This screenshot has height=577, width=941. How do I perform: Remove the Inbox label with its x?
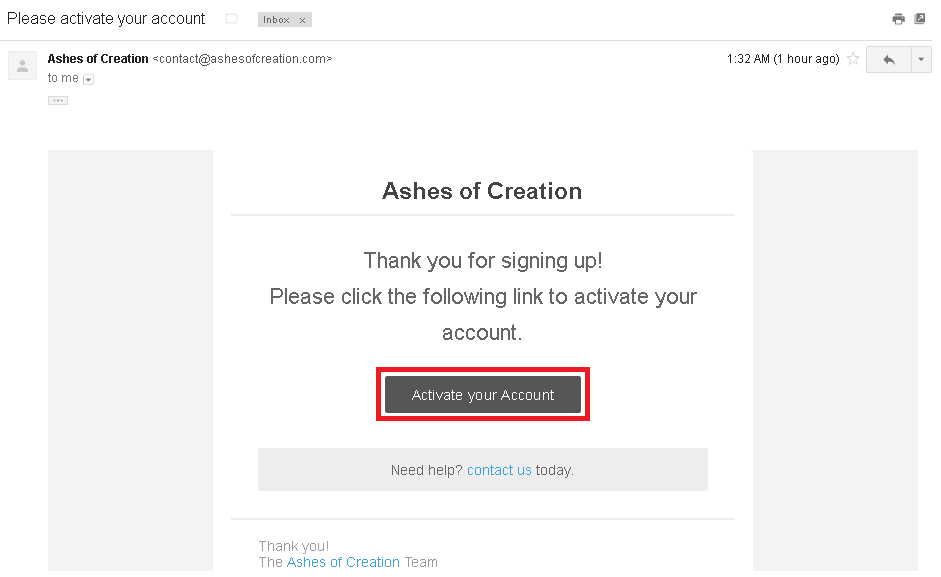(x=302, y=20)
